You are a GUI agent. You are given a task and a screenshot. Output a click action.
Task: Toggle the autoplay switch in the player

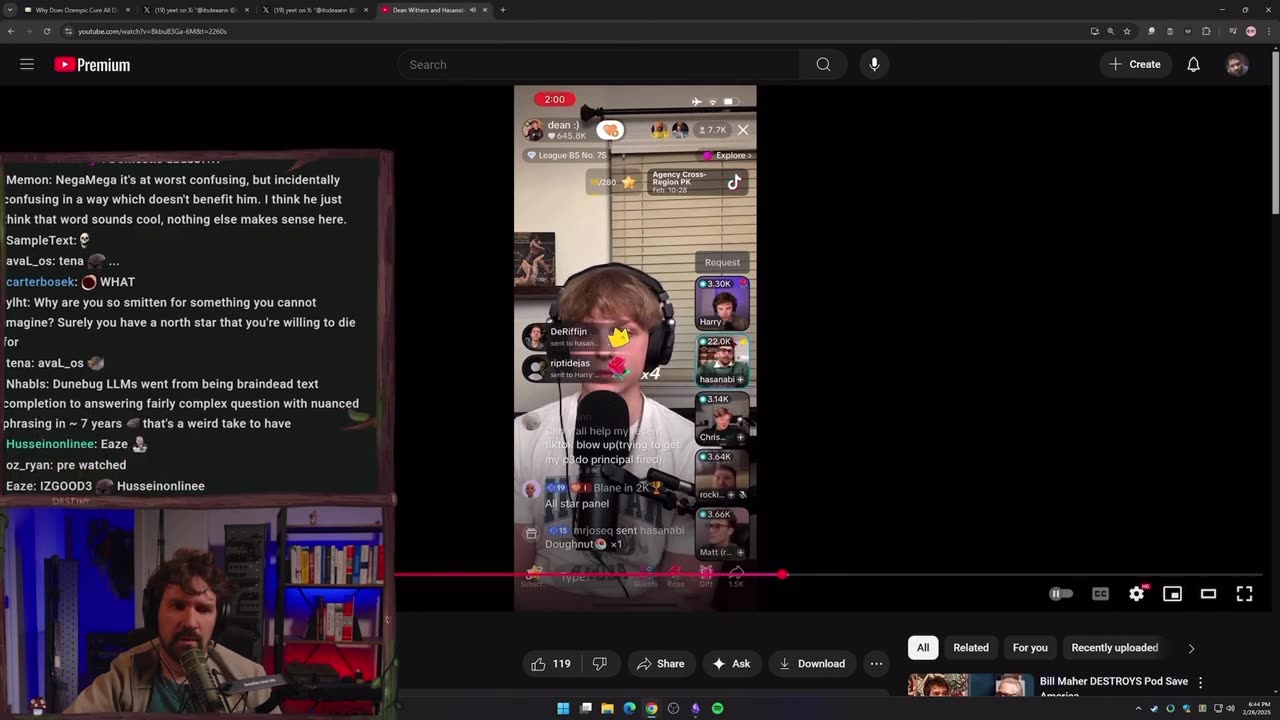(1060, 594)
